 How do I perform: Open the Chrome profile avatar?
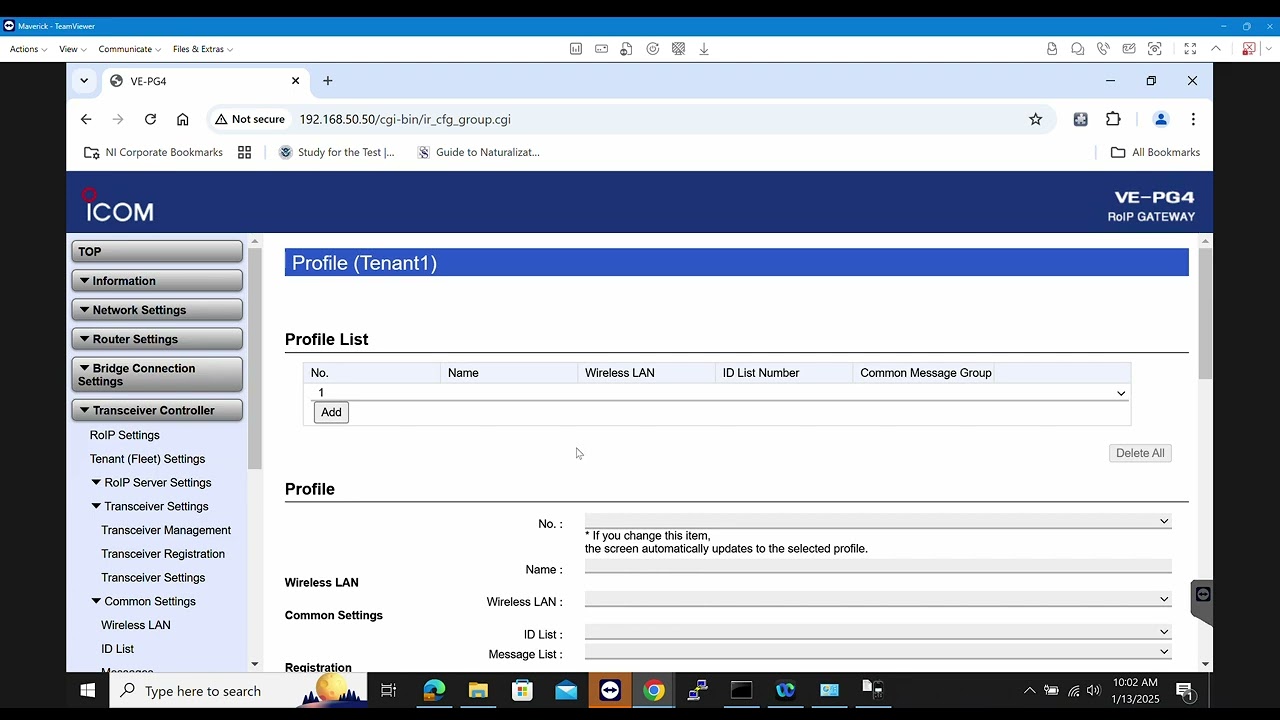click(x=1161, y=119)
